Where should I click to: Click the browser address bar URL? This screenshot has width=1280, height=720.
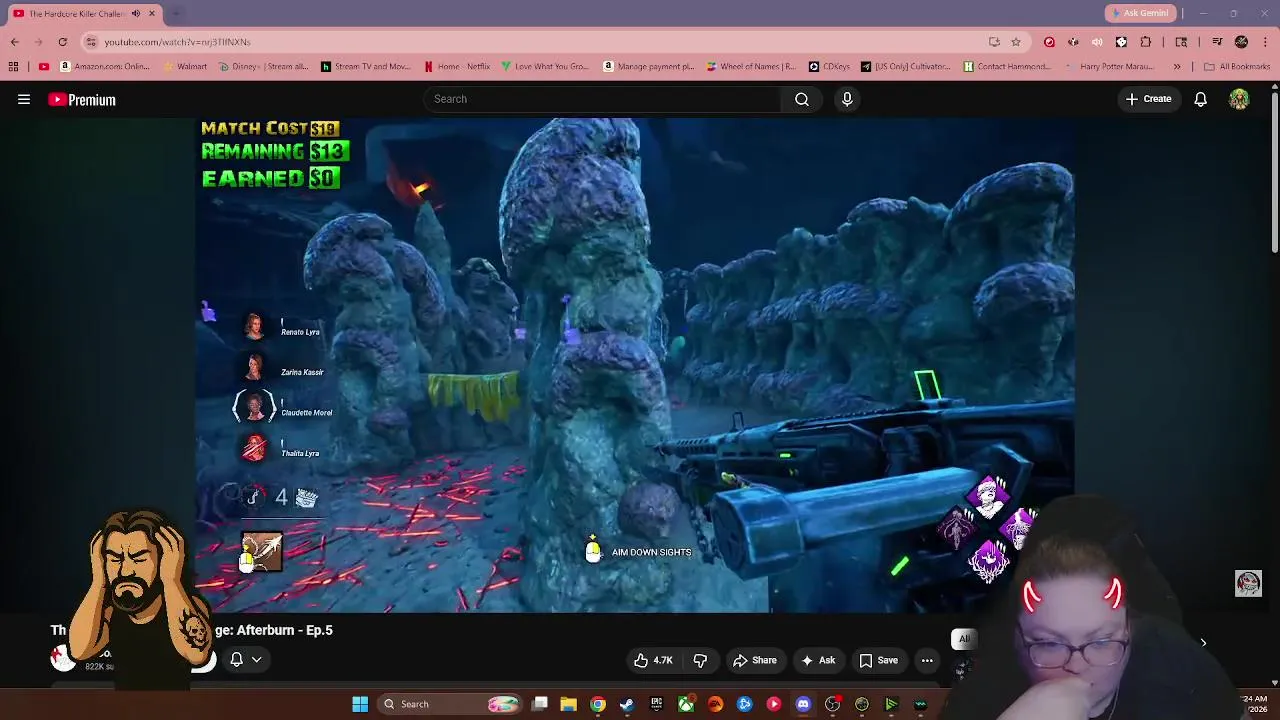[177, 42]
